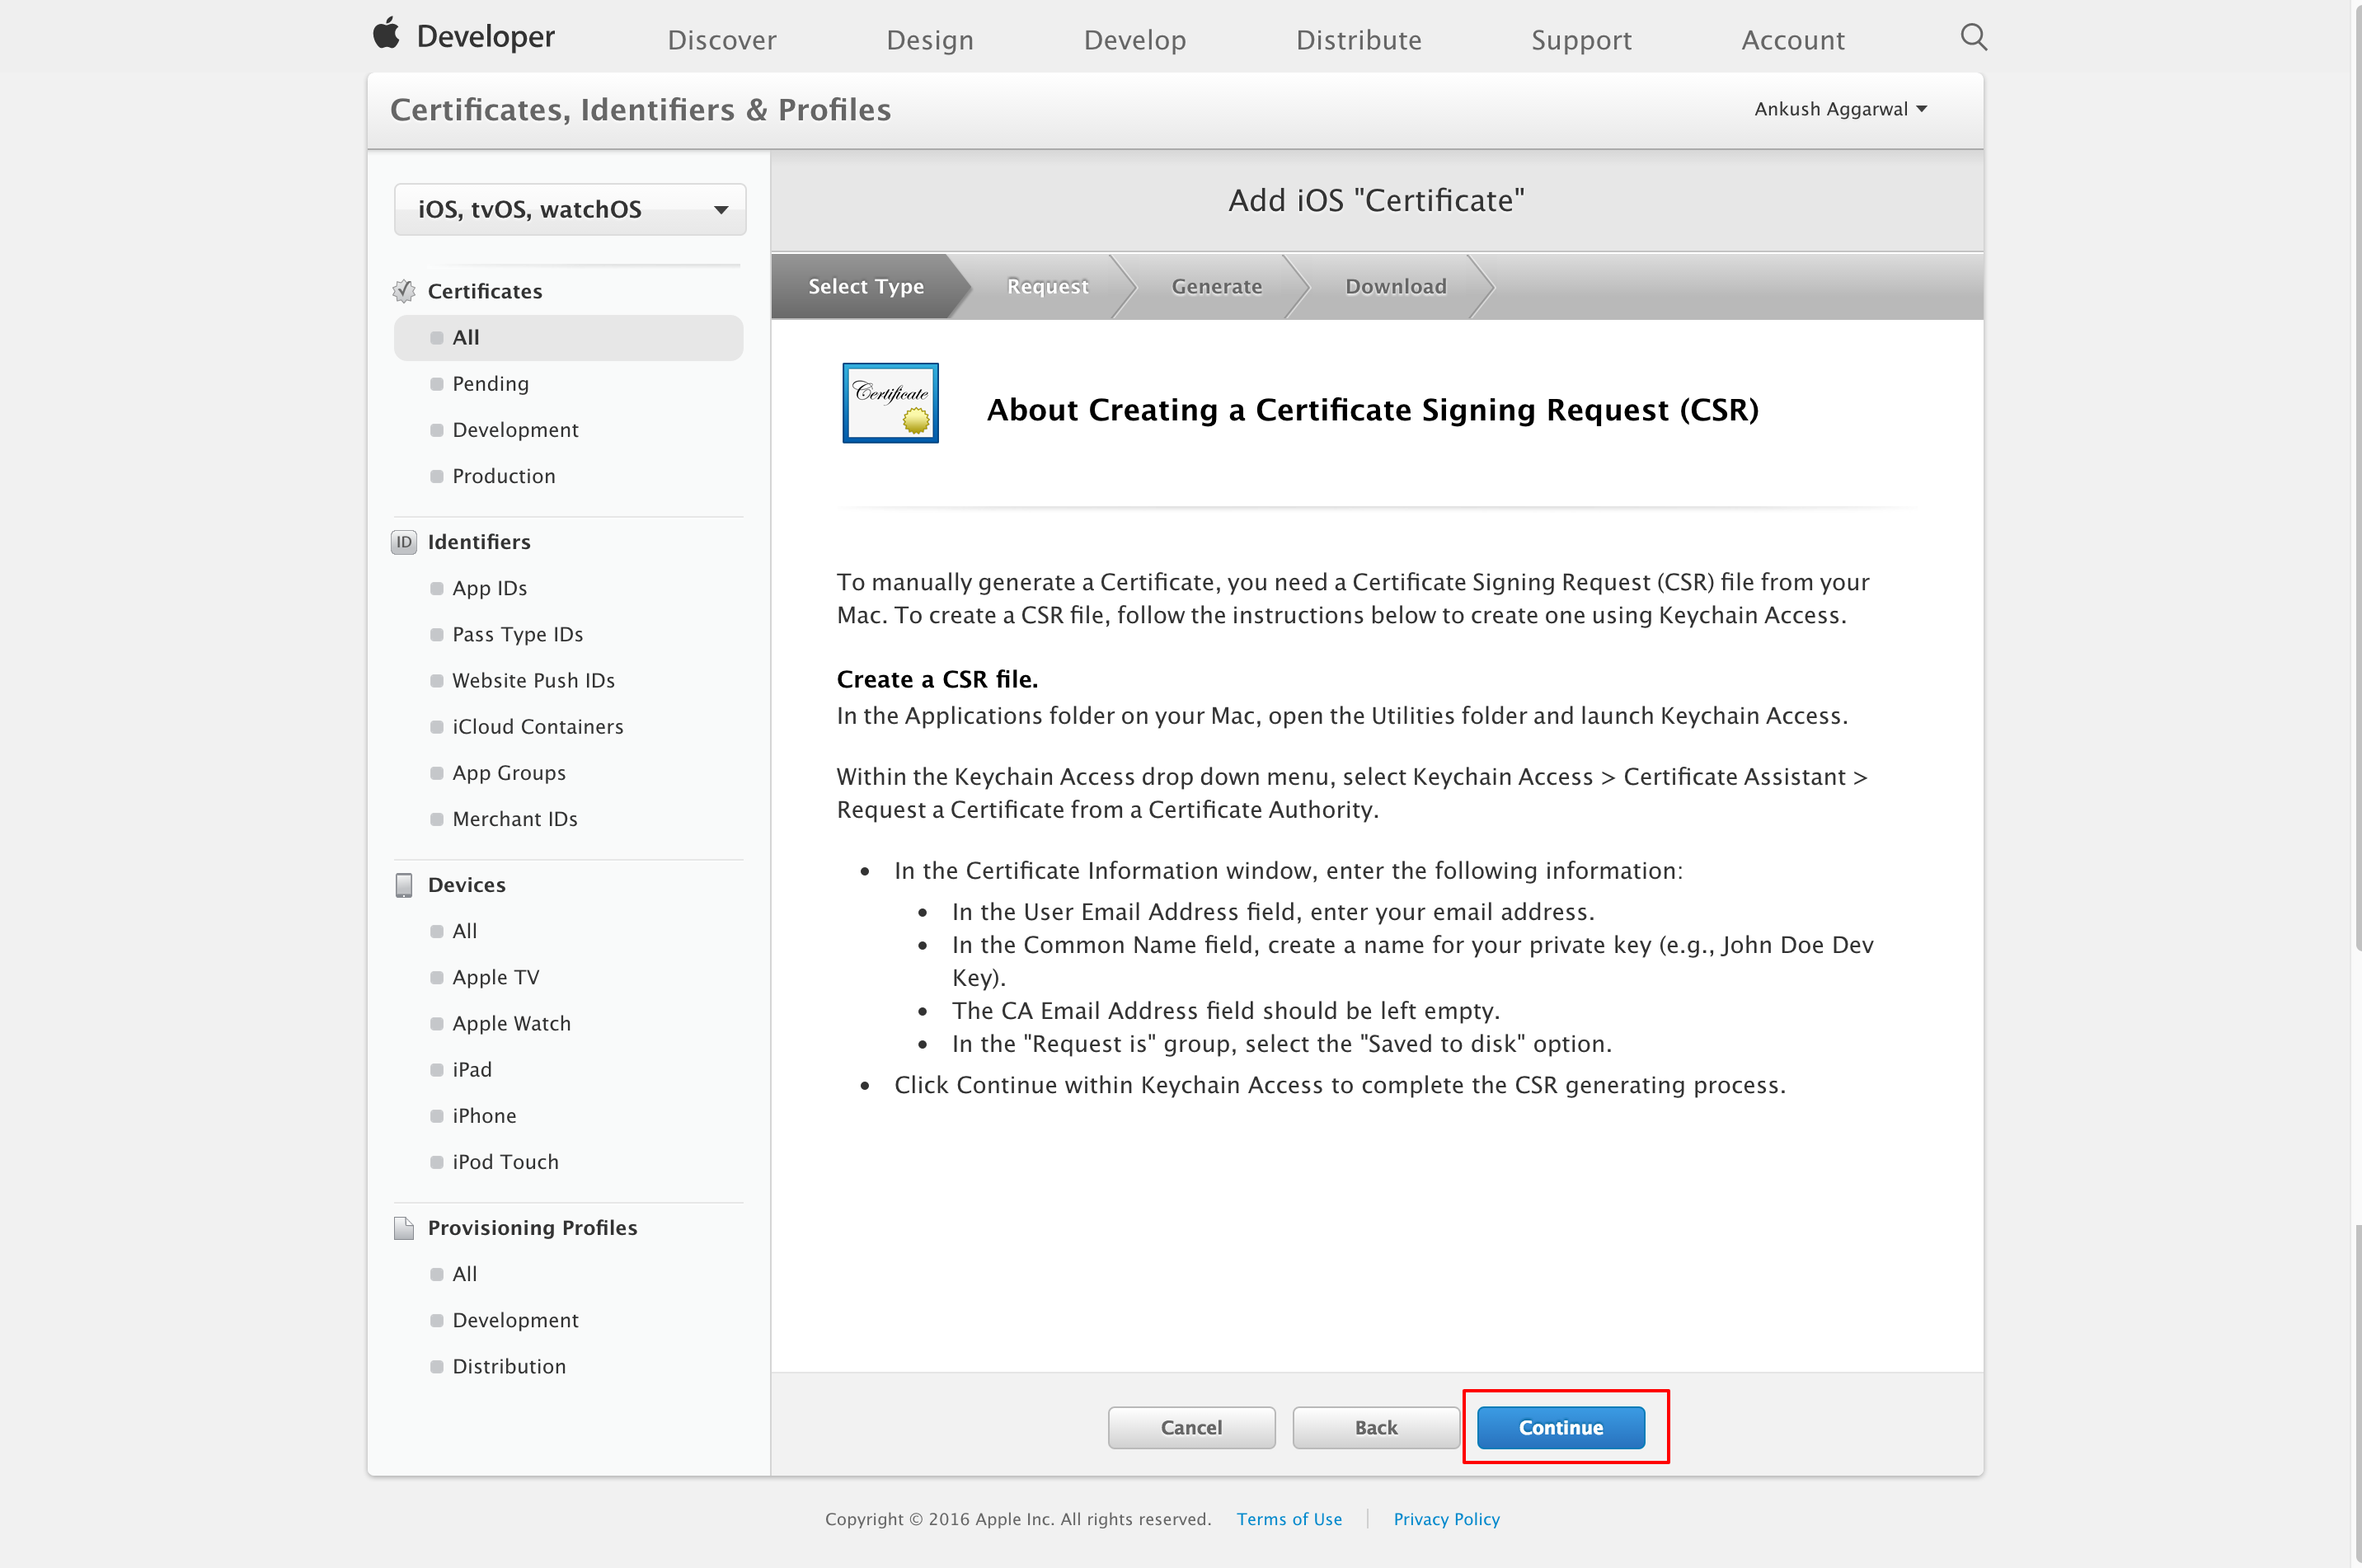Click the Devices section heading
The width and height of the screenshot is (2362, 1568).
coord(467,885)
